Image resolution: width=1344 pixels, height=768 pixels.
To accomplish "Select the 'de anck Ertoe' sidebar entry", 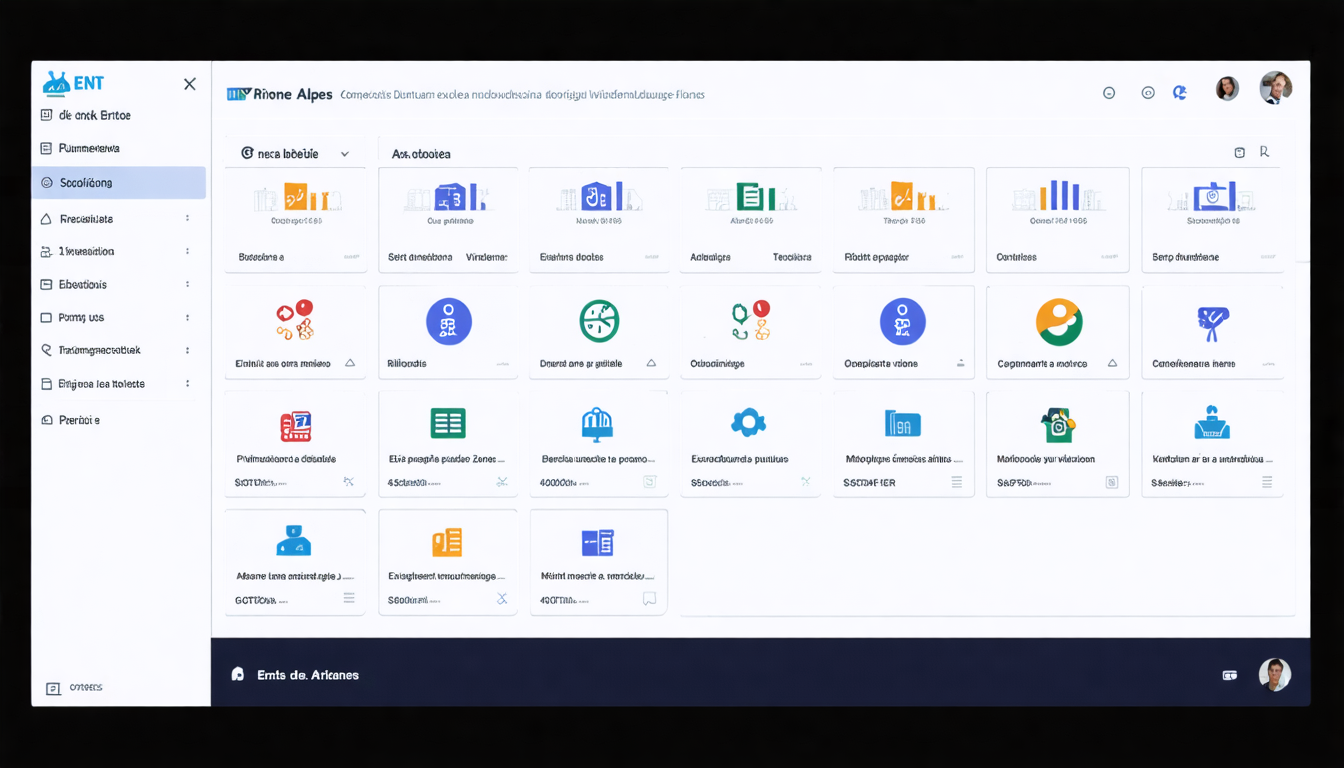I will tap(85, 115).
